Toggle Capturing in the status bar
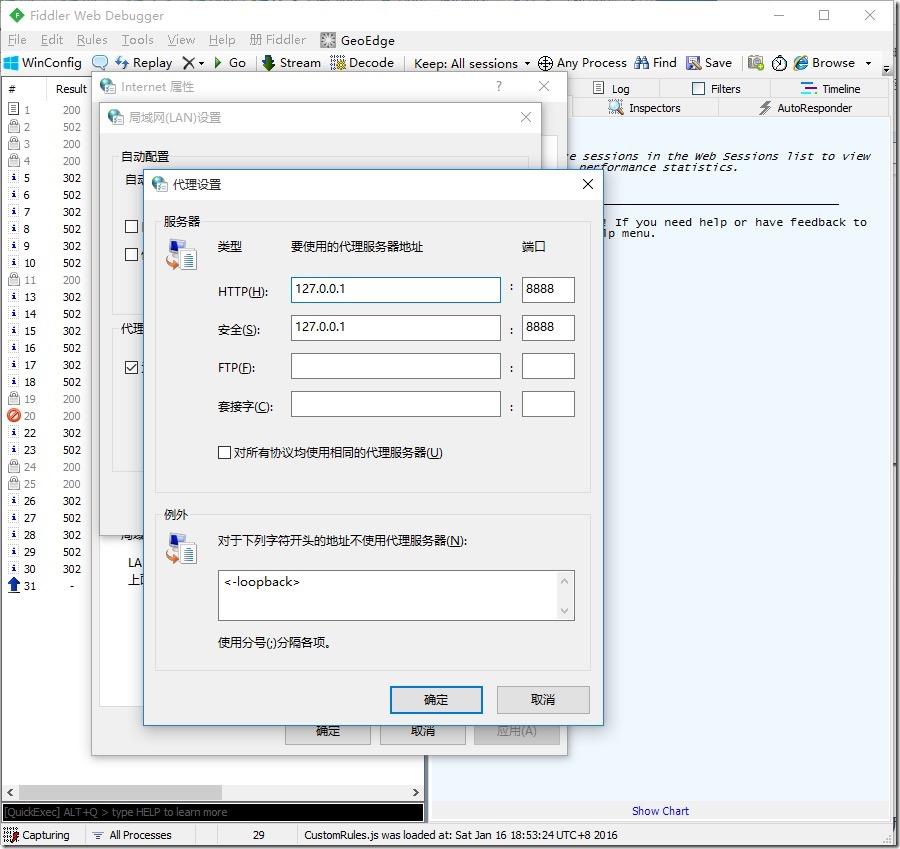Viewport: 900px width, 849px height. click(x=37, y=835)
